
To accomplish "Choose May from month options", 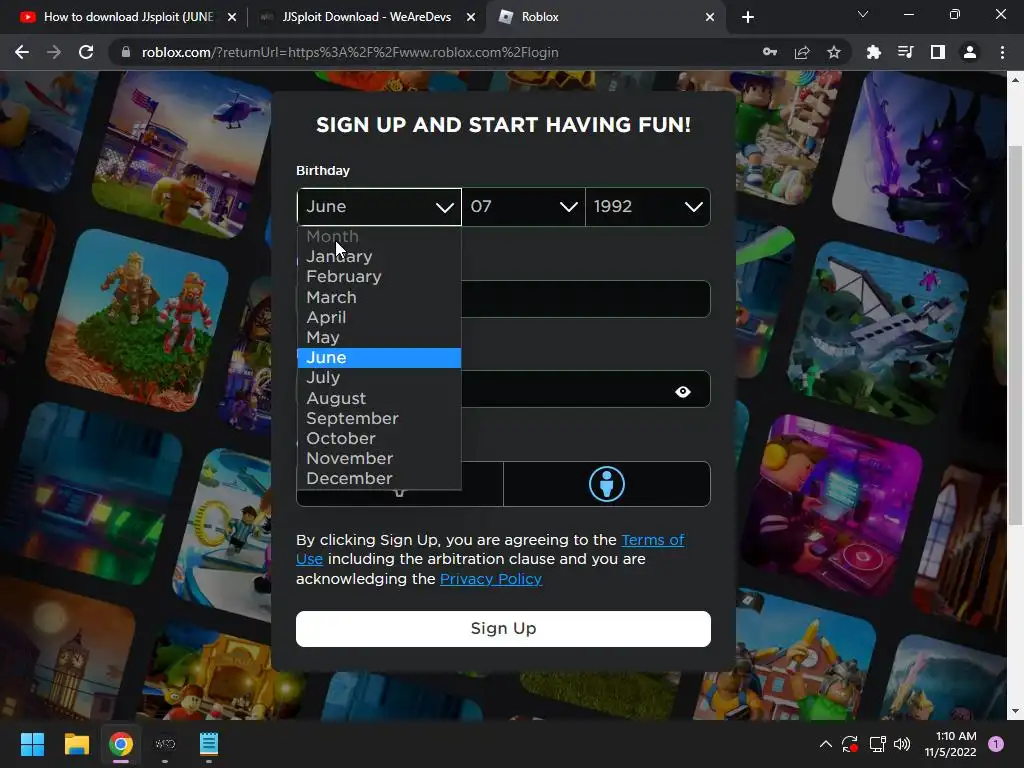I will click(x=379, y=338).
